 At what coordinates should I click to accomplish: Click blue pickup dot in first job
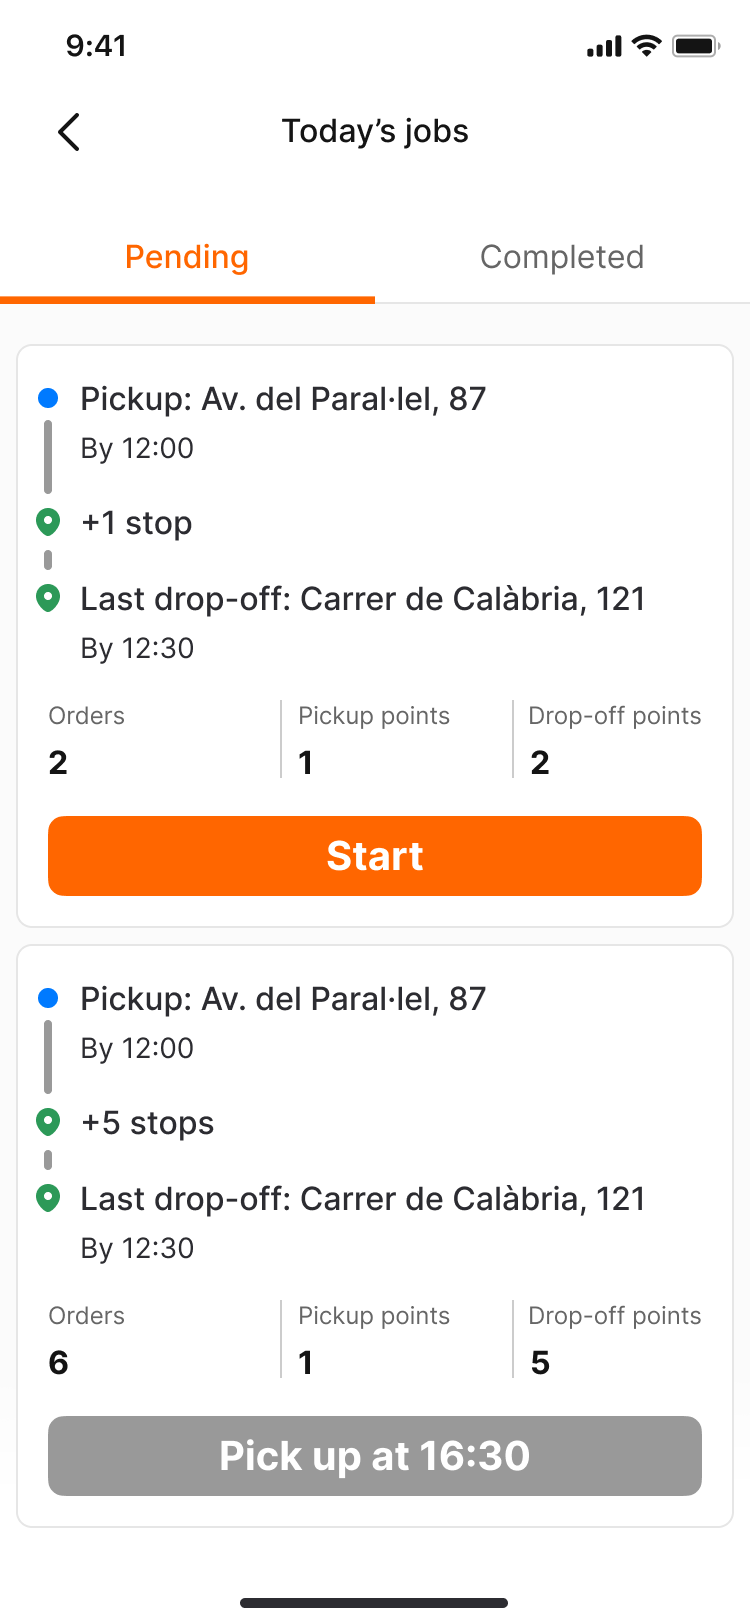pyautogui.click(x=48, y=398)
